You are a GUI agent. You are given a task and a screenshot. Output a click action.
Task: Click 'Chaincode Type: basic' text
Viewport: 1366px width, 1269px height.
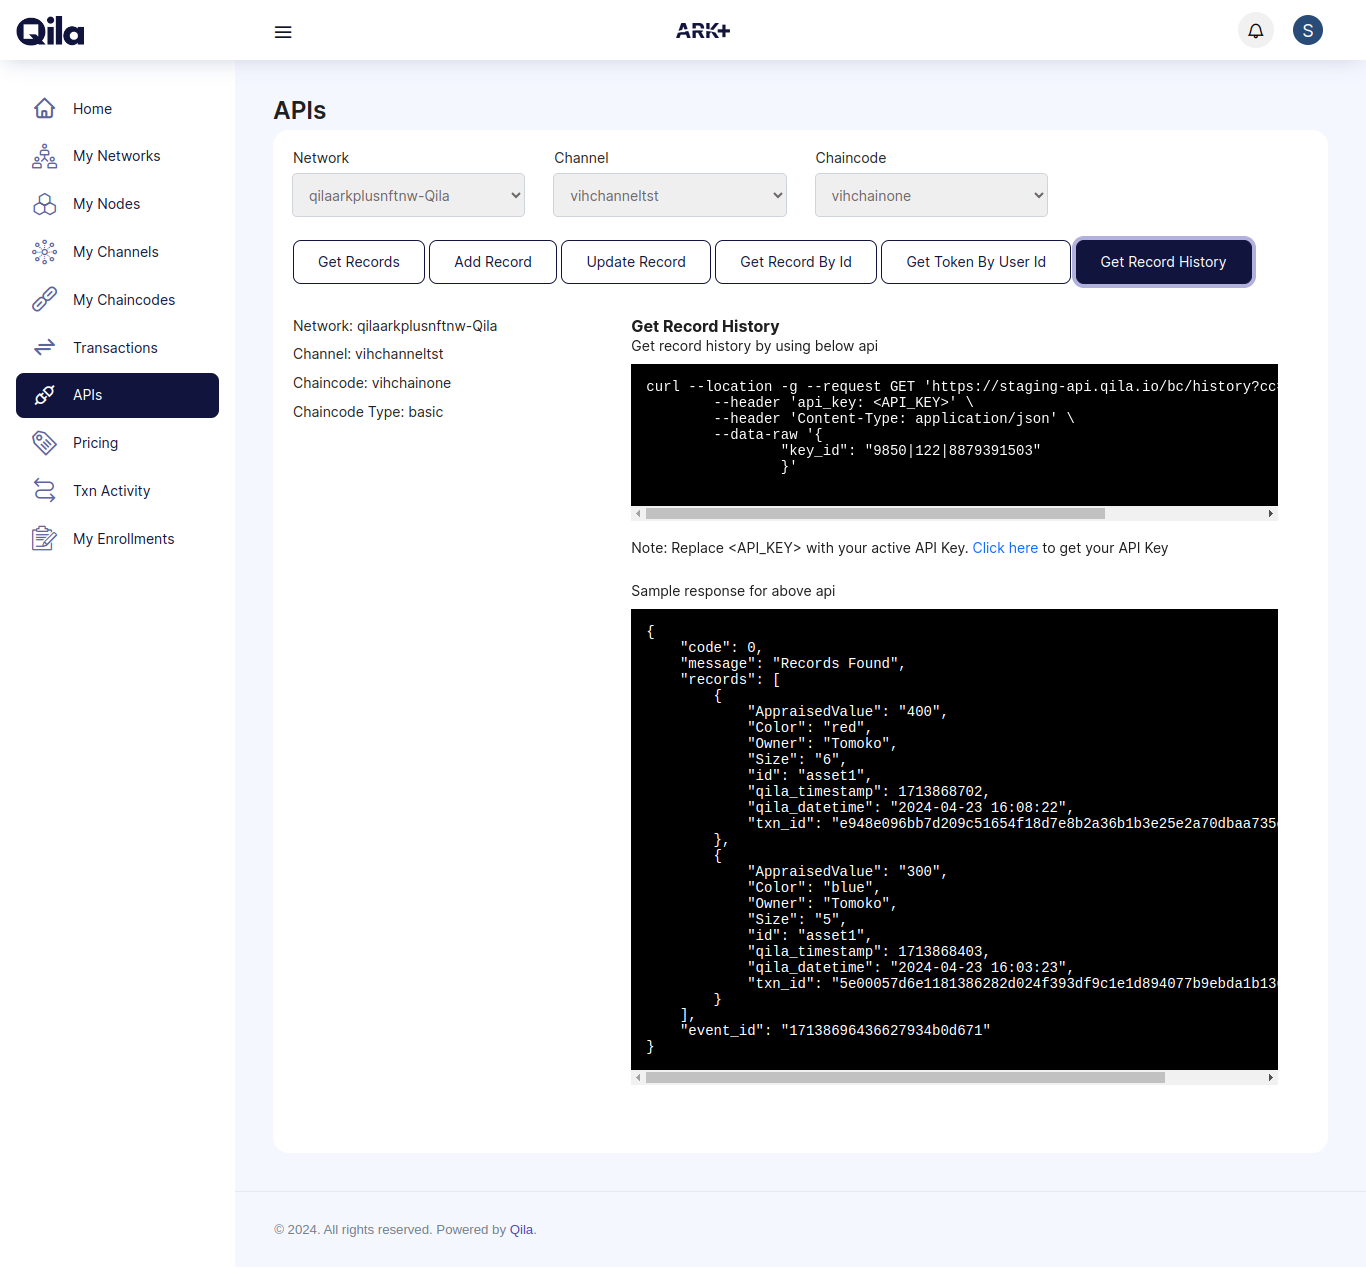point(368,412)
